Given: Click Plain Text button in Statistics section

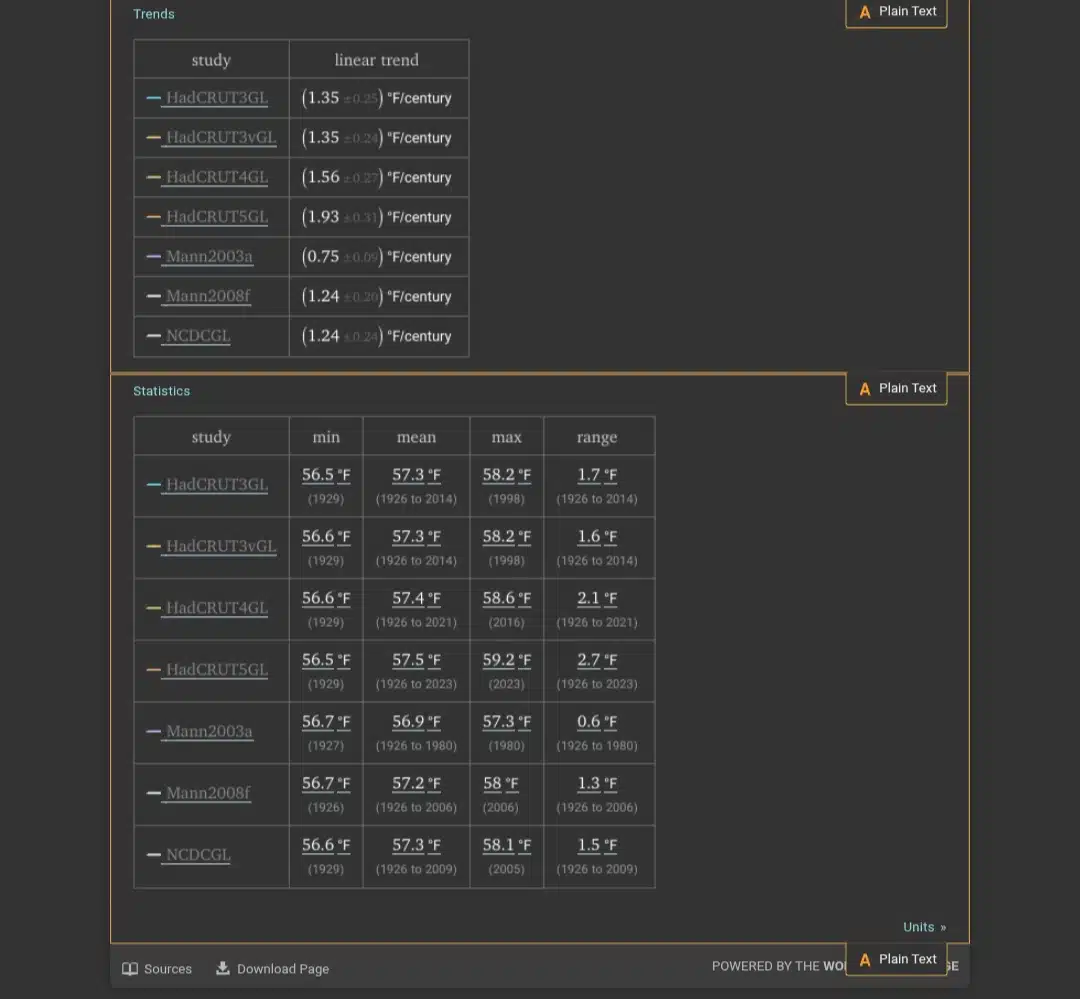Looking at the screenshot, I should pyautogui.click(x=896, y=389).
